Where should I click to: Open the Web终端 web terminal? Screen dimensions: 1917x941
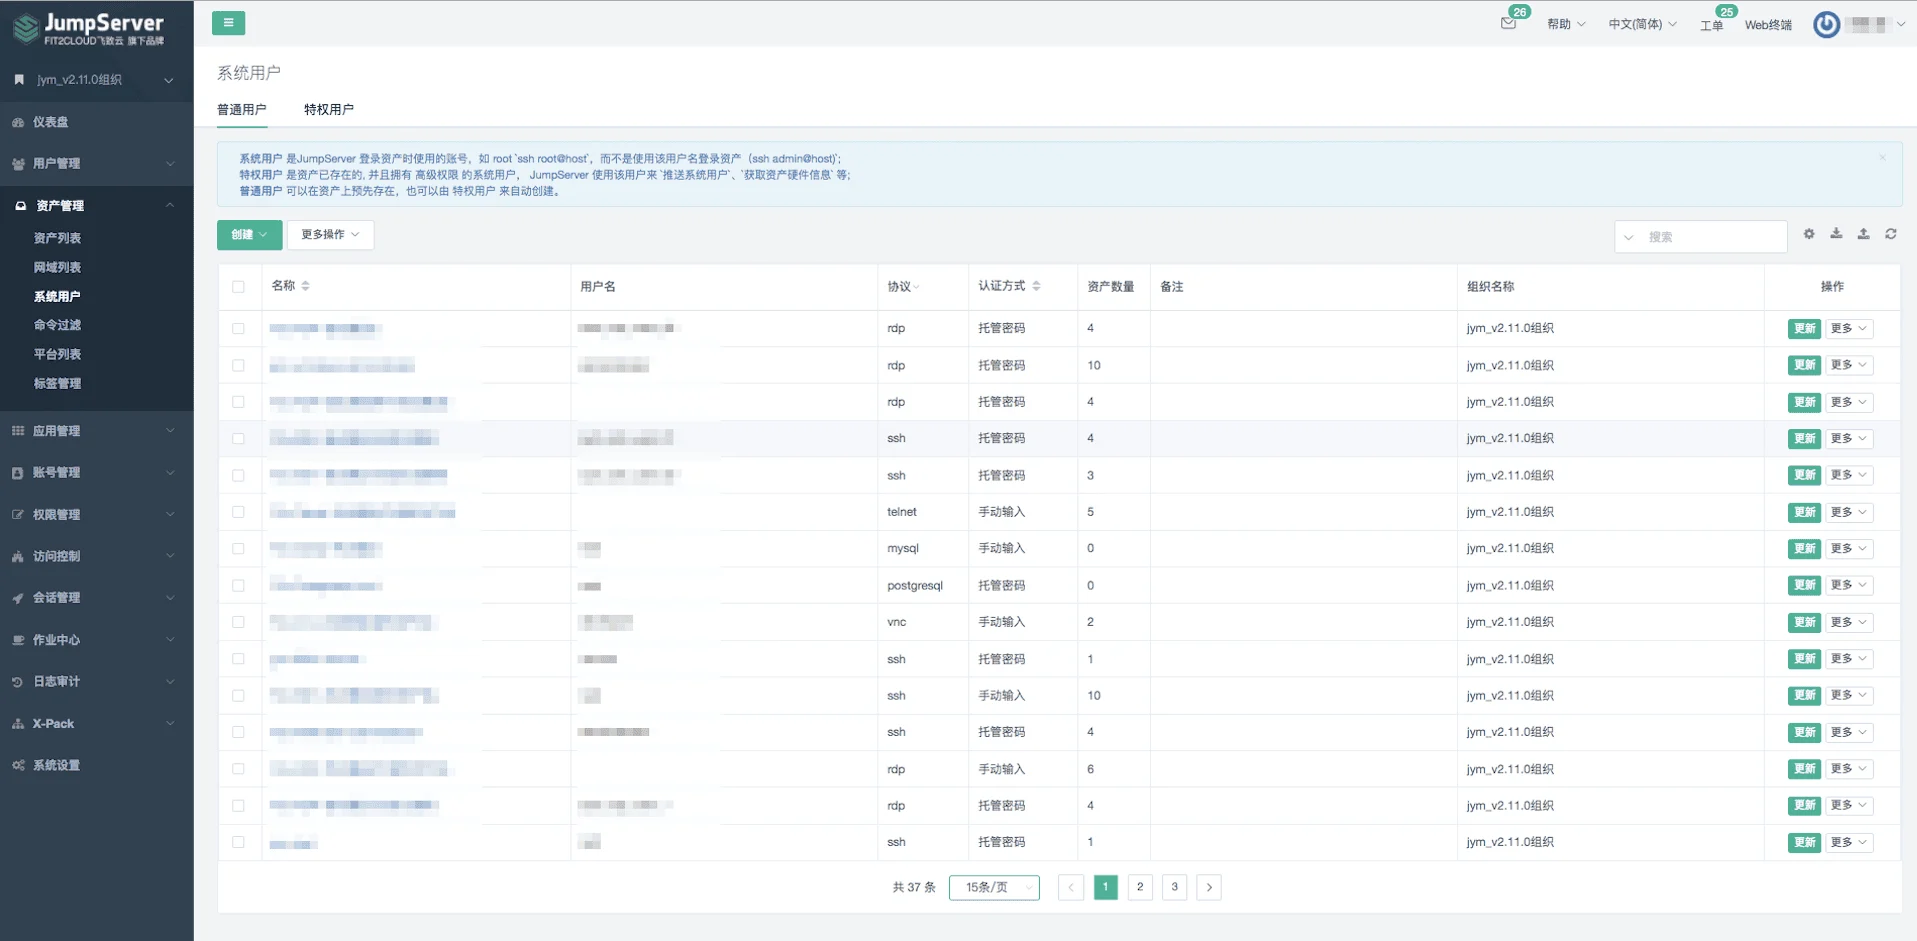[1768, 25]
